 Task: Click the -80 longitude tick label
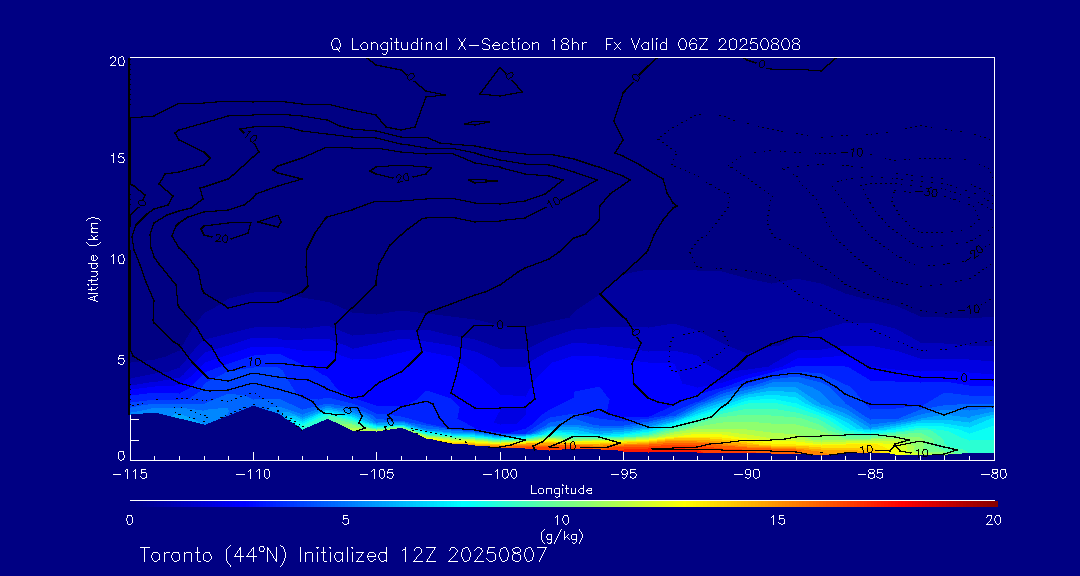click(994, 475)
